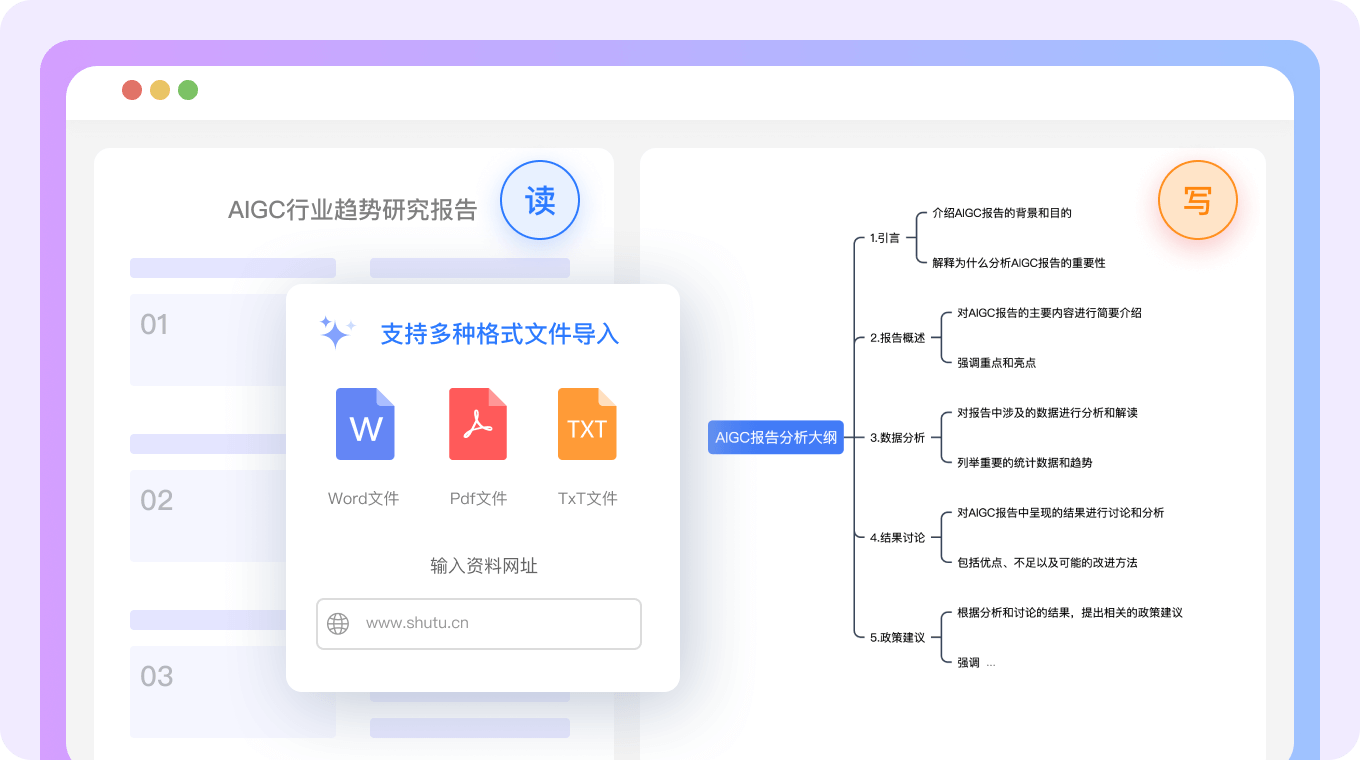Click the orange 写 writing mode icon
The image size is (1360, 760).
[1198, 200]
